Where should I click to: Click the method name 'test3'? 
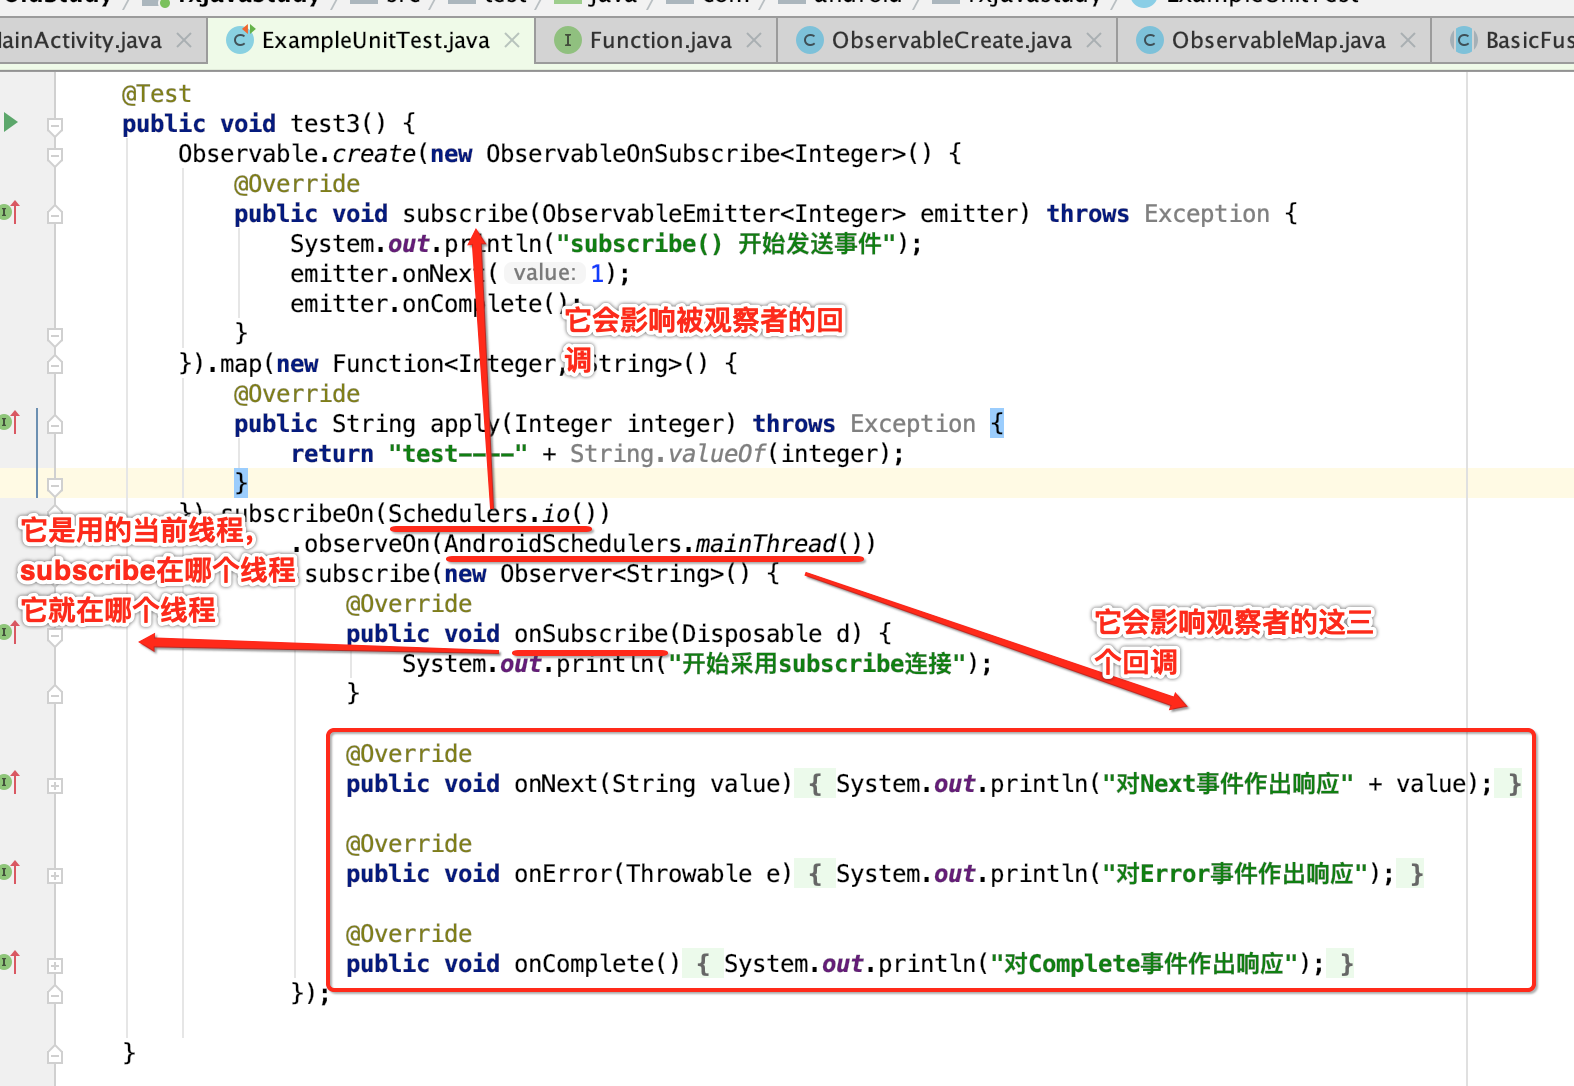[325, 124]
